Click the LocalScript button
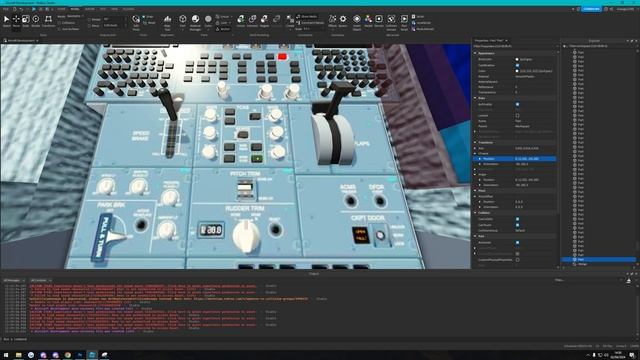The height and width of the screenshot is (360, 640). point(422,23)
